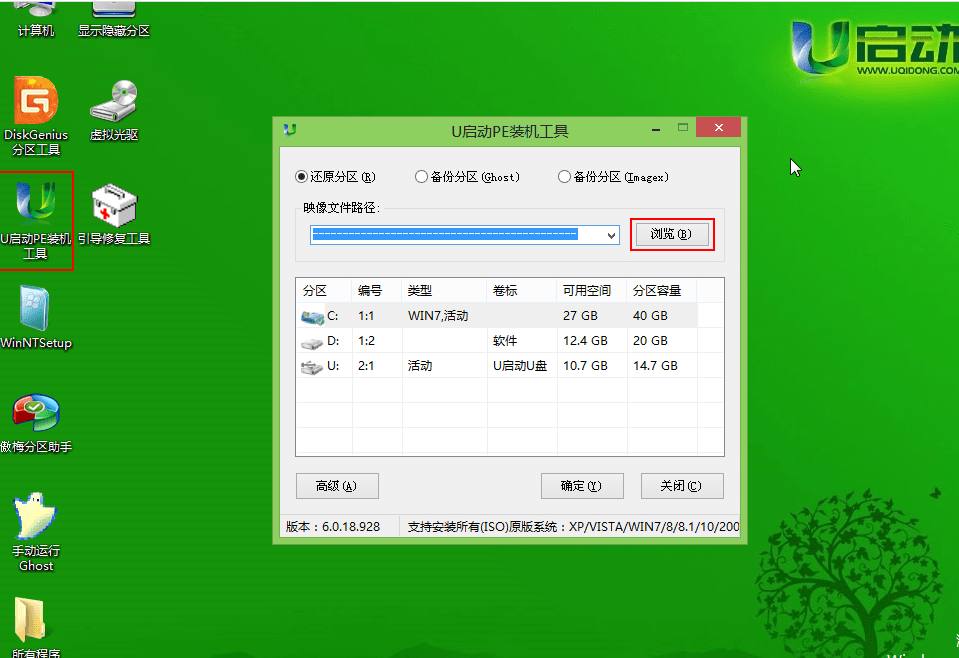The image size is (959, 658).
Task: Launch U启动PE装机工具 desktop shortcut
Action: pyautogui.click(x=35, y=220)
